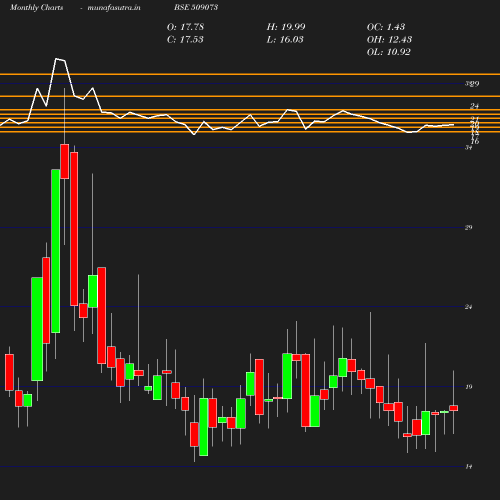Click the 29 price axis label
The width and height of the screenshot is (500, 500).
coord(469,228)
